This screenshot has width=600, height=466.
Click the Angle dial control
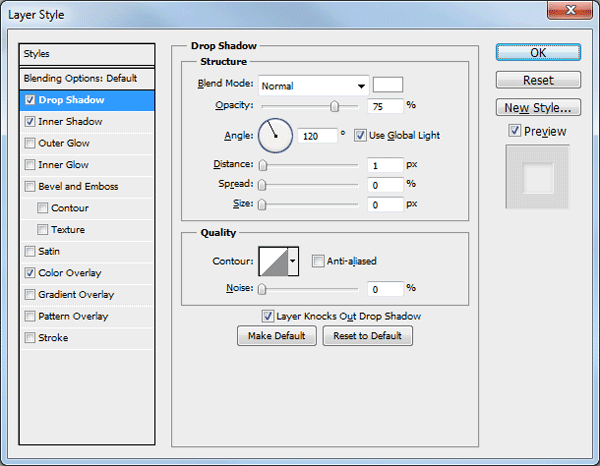click(275, 135)
